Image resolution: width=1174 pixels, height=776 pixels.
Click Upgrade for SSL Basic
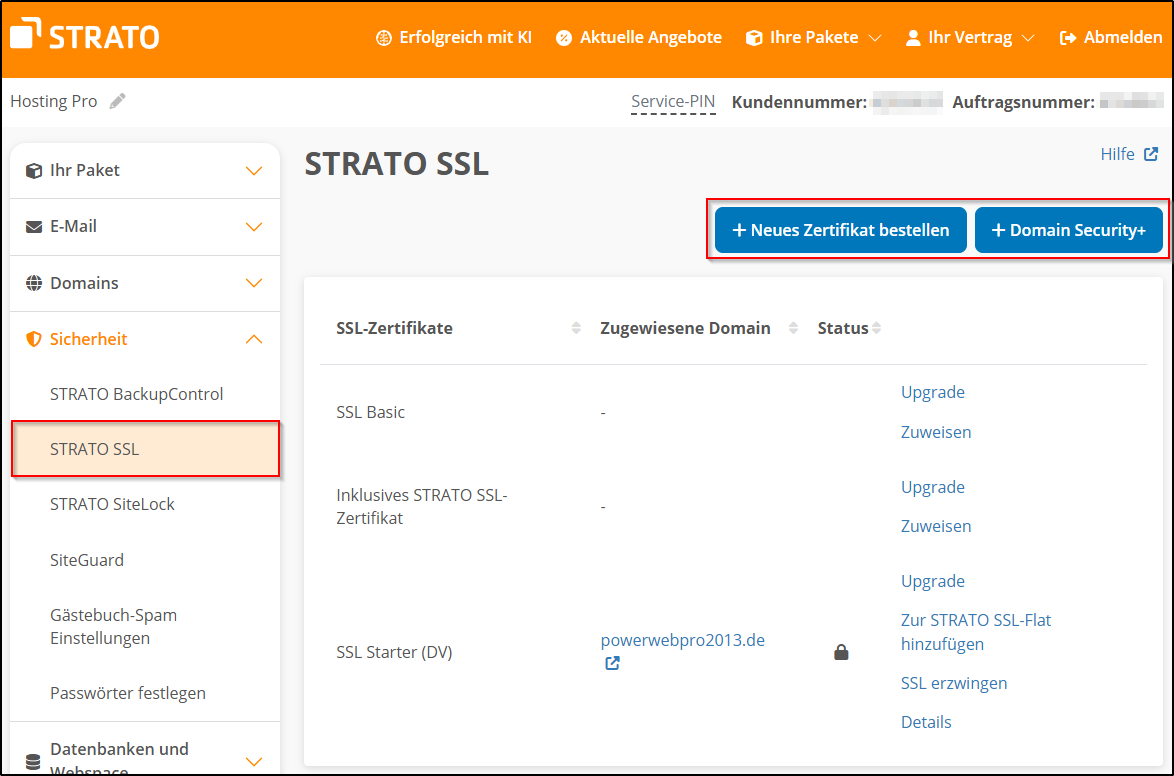point(933,392)
